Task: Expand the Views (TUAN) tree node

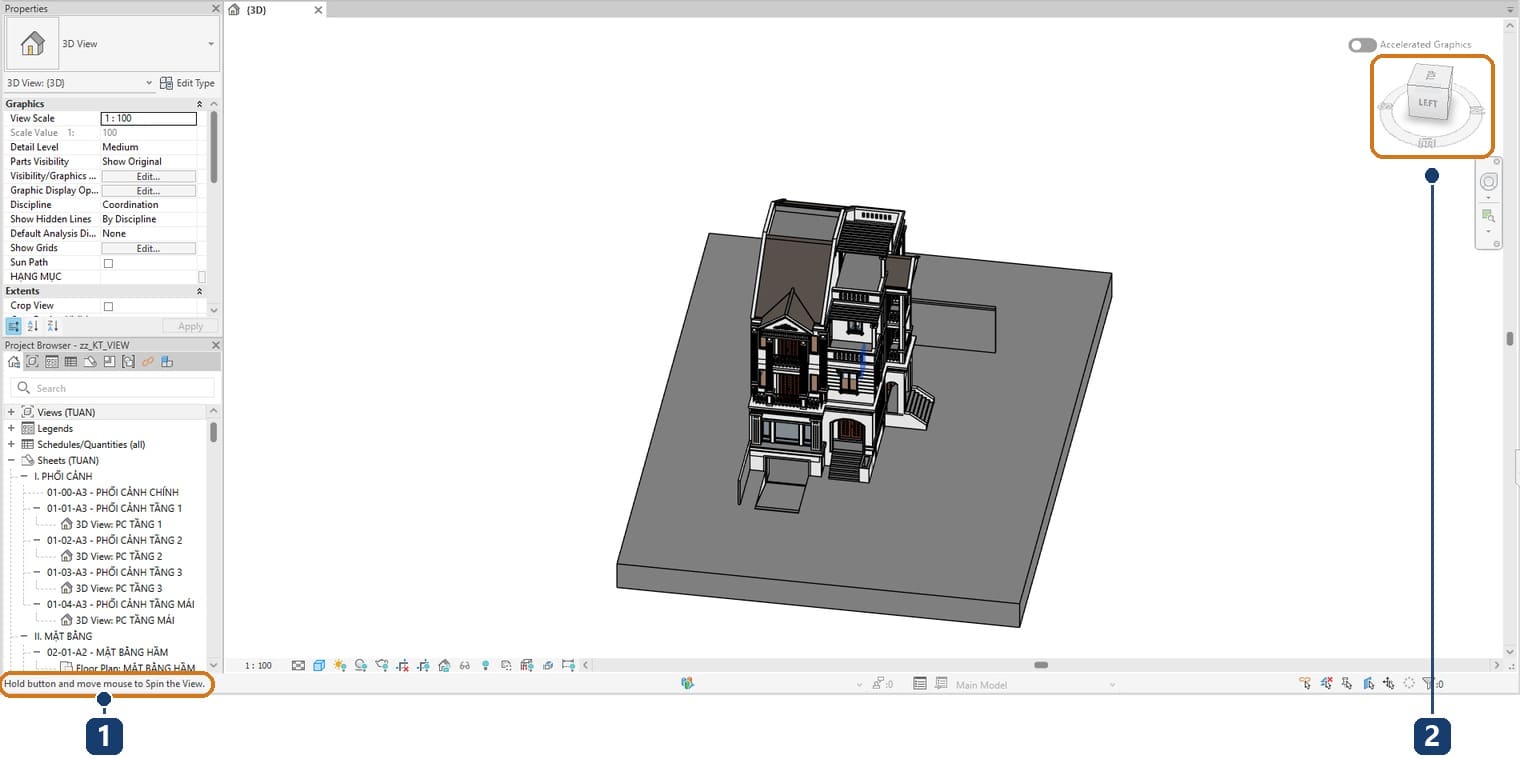Action: [x=11, y=412]
